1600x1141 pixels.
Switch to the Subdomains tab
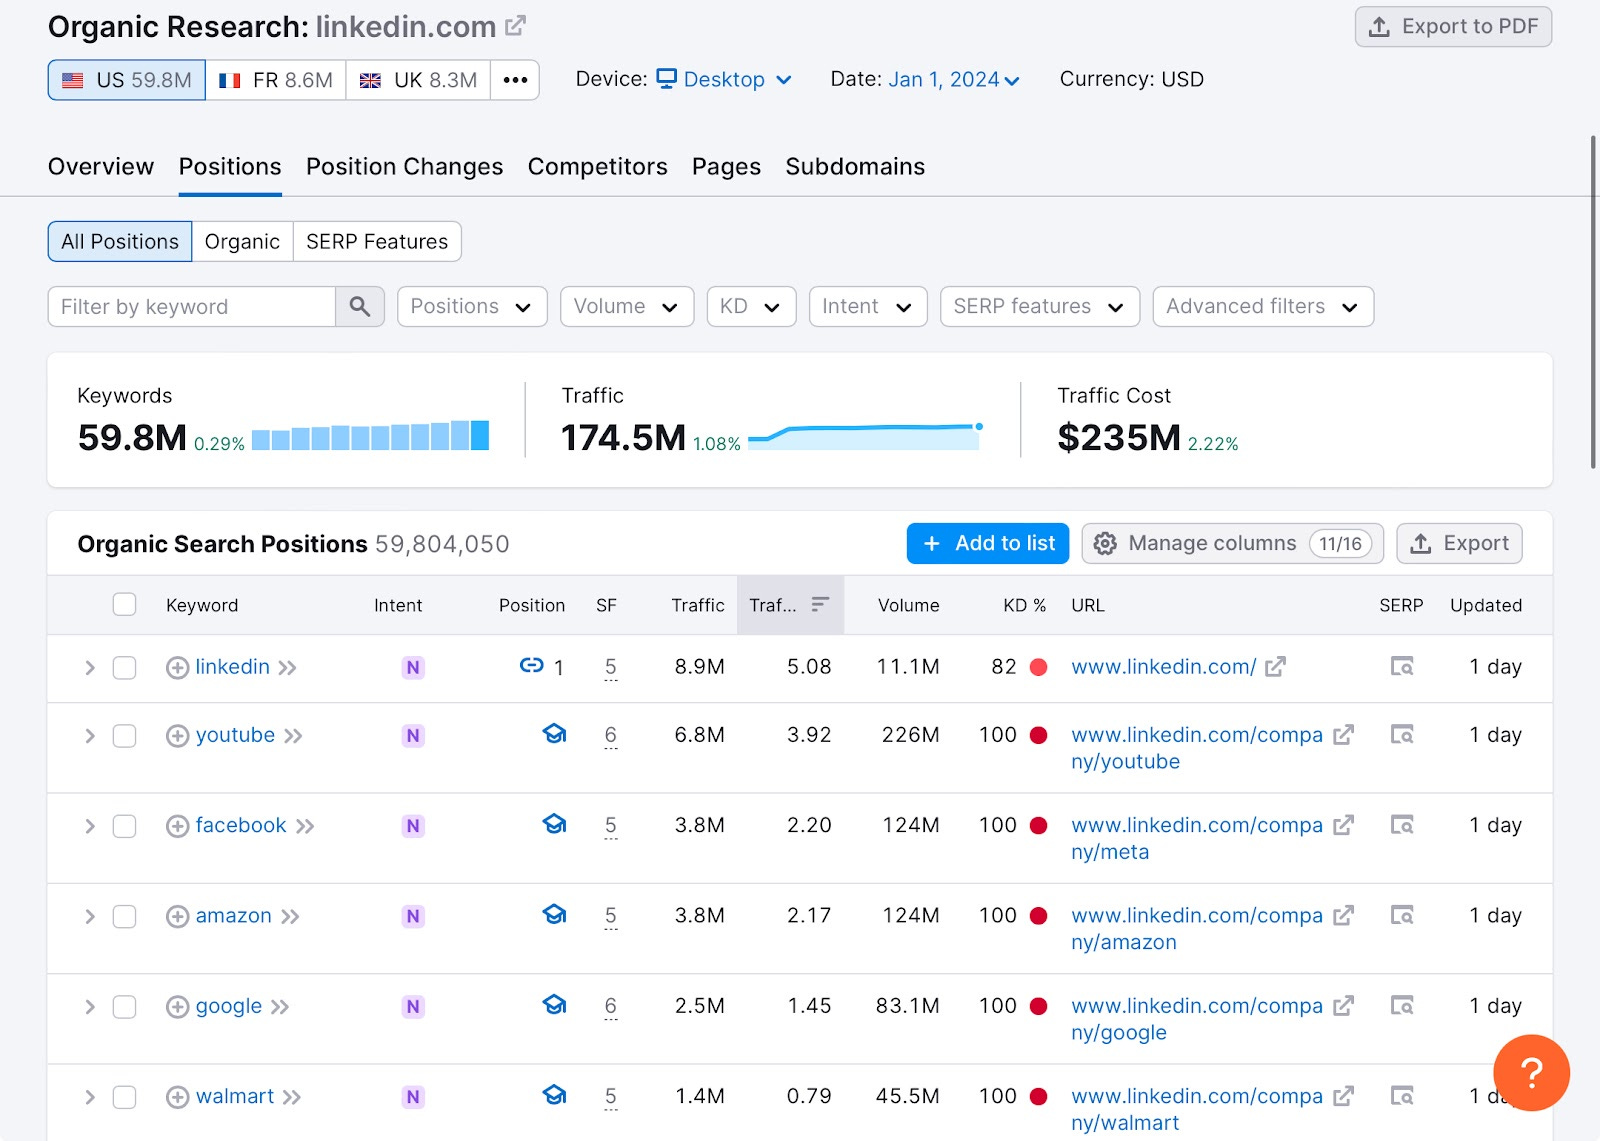(855, 167)
